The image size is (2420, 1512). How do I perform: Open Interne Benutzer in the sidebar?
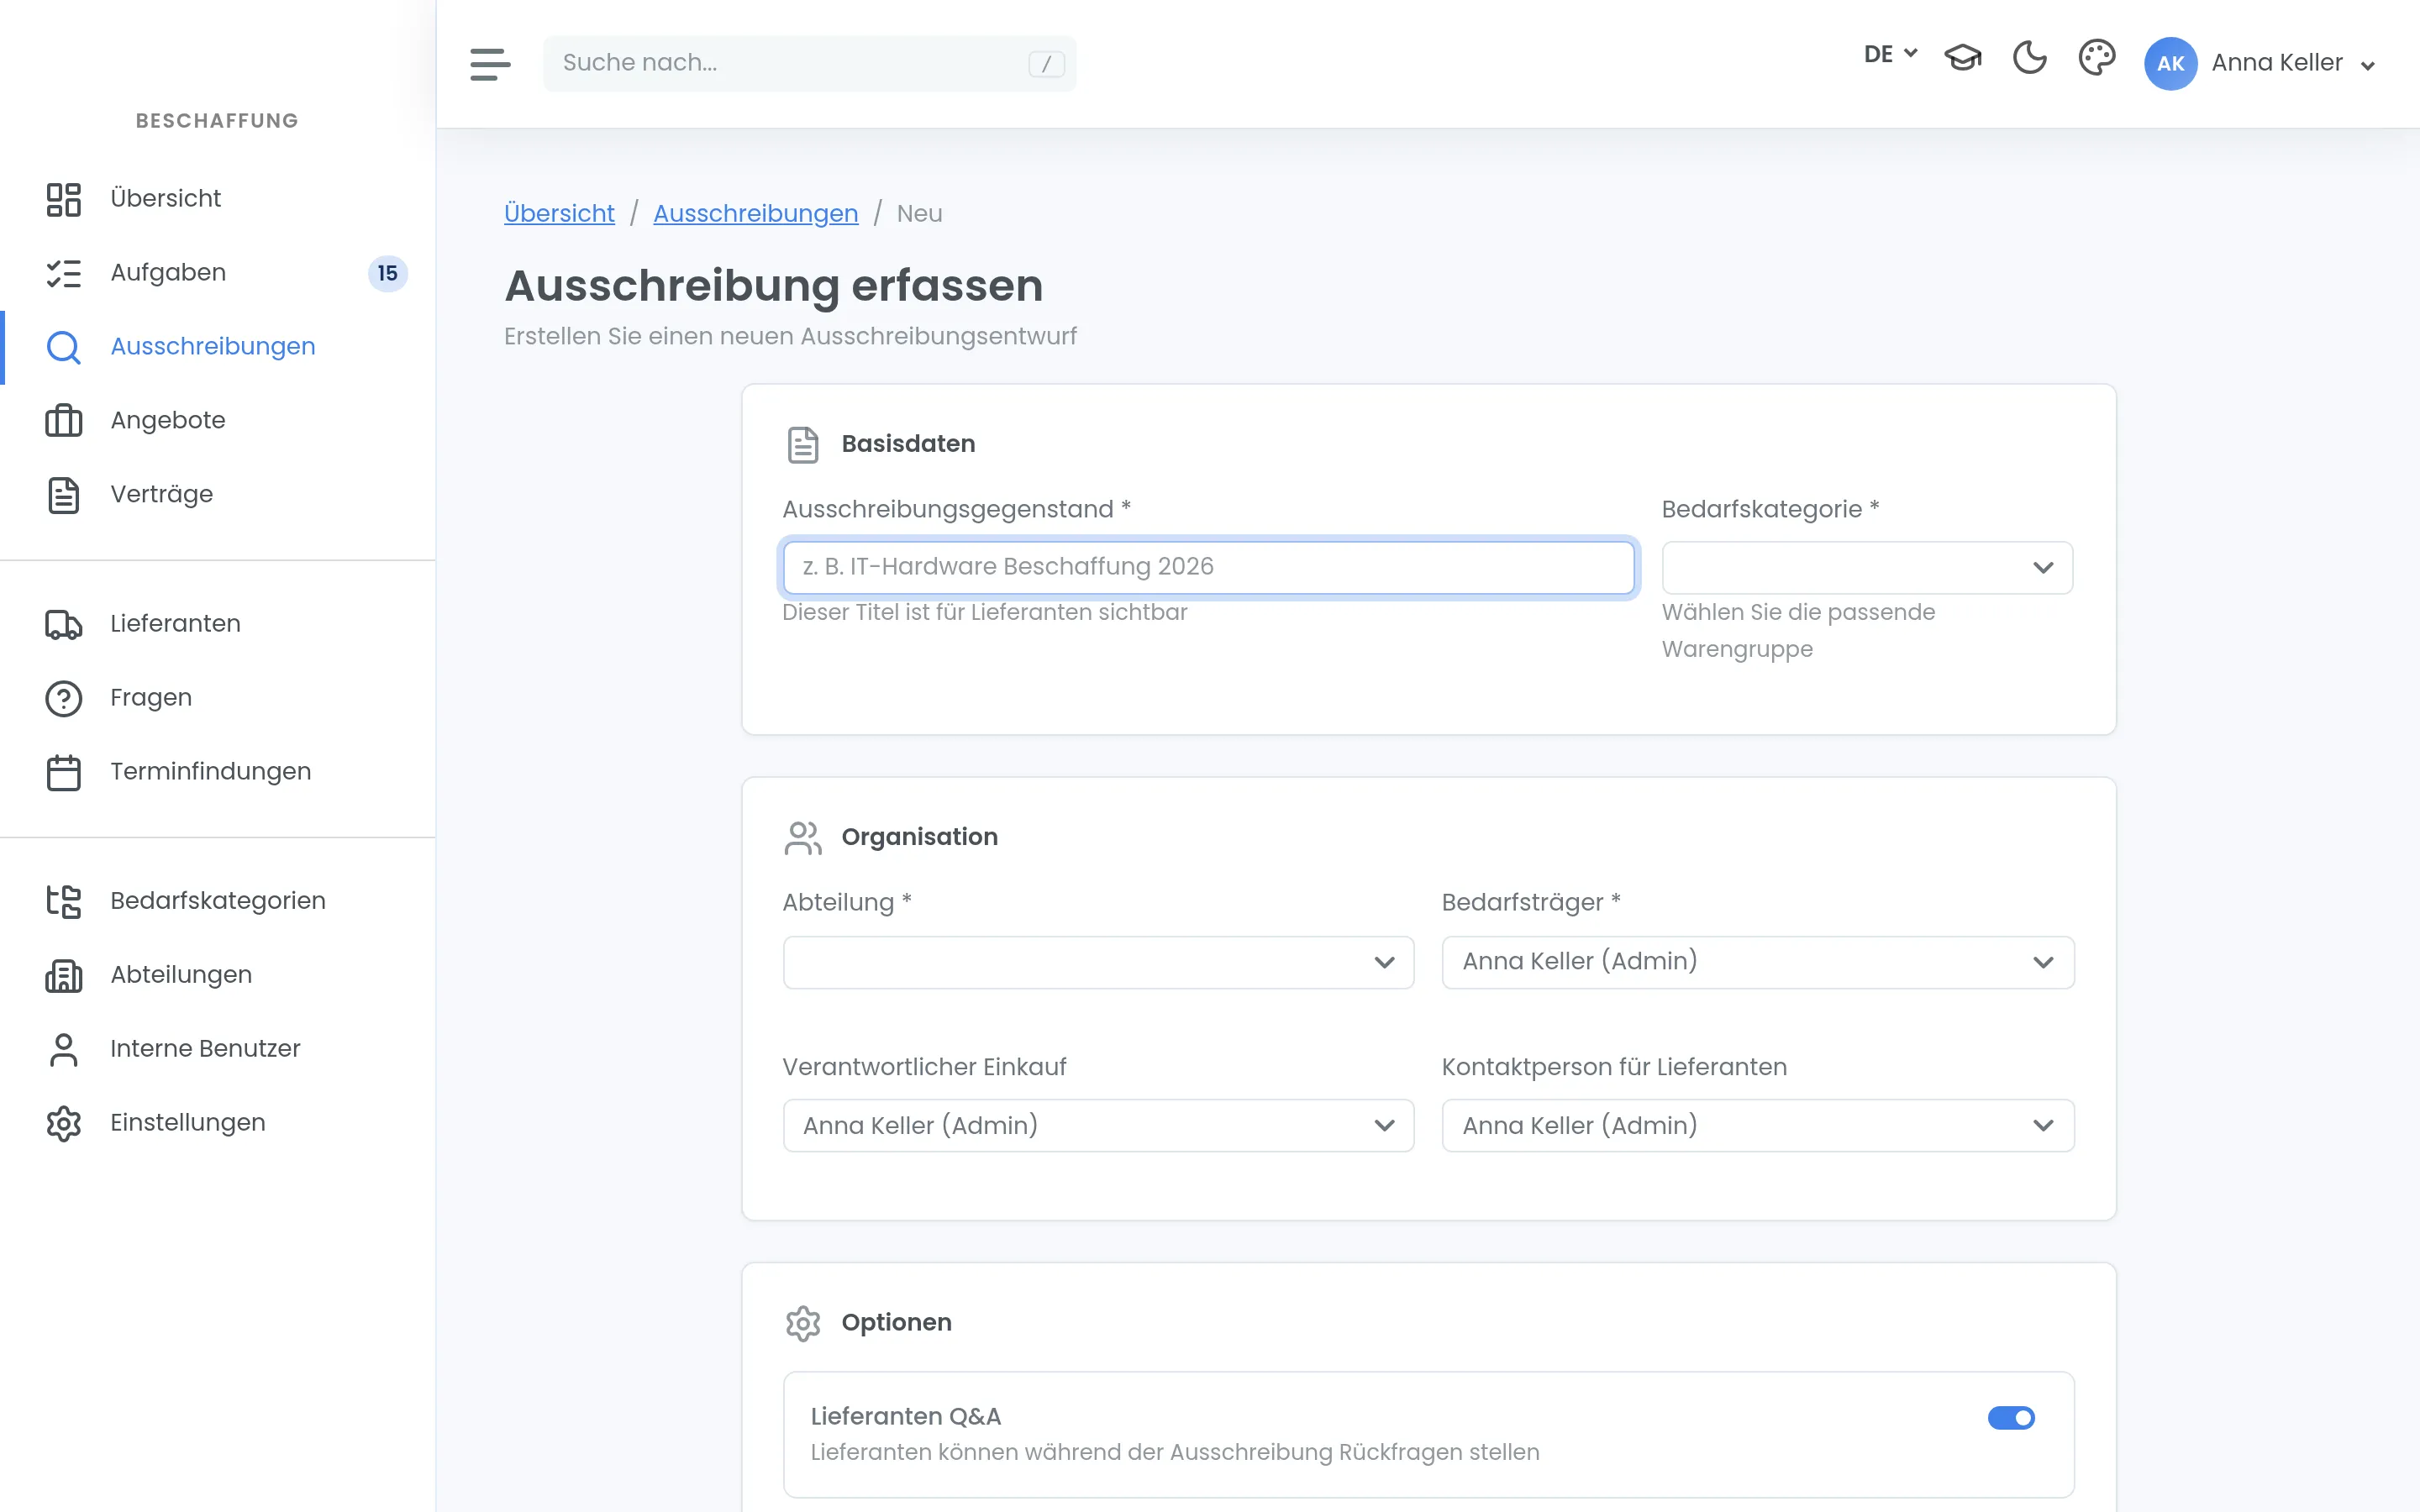tap(218, 1049)
